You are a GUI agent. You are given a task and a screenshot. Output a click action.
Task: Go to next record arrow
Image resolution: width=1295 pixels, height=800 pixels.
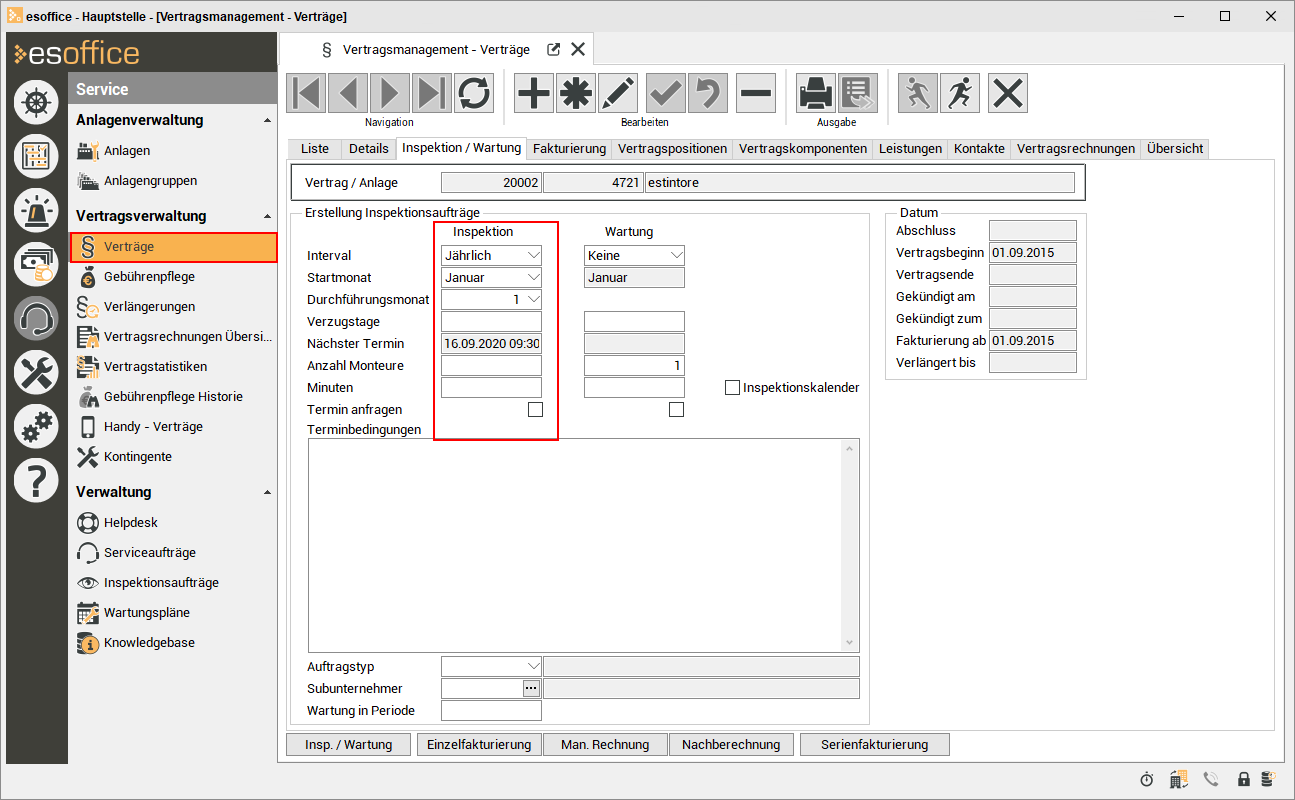[x=390, y=93]
